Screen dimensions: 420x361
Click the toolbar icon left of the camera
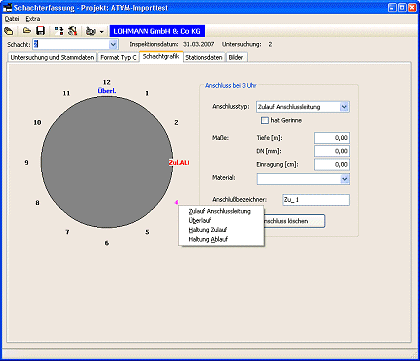coord(72,31)
